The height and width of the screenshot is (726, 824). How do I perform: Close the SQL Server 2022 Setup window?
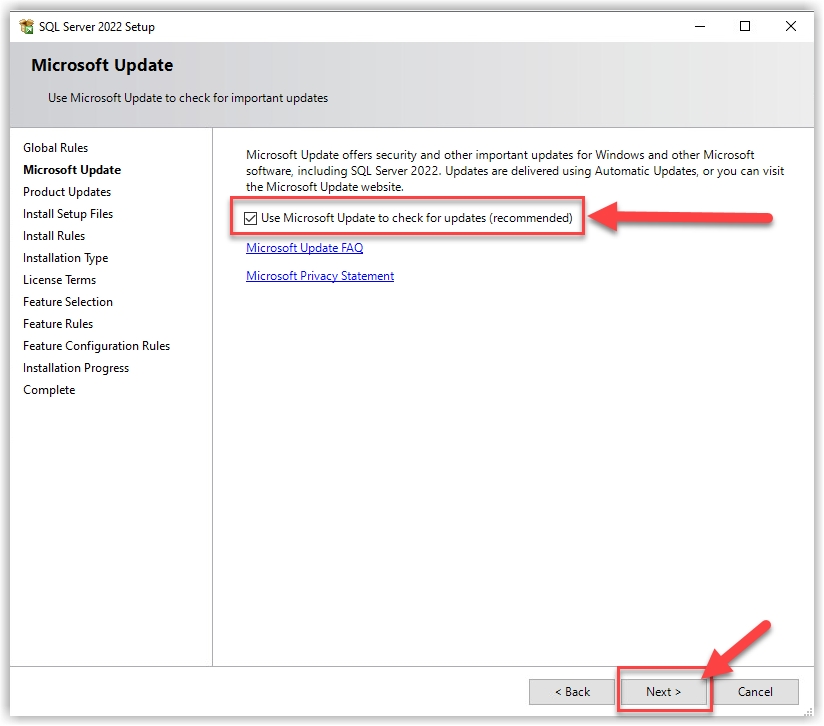(790, 26)
